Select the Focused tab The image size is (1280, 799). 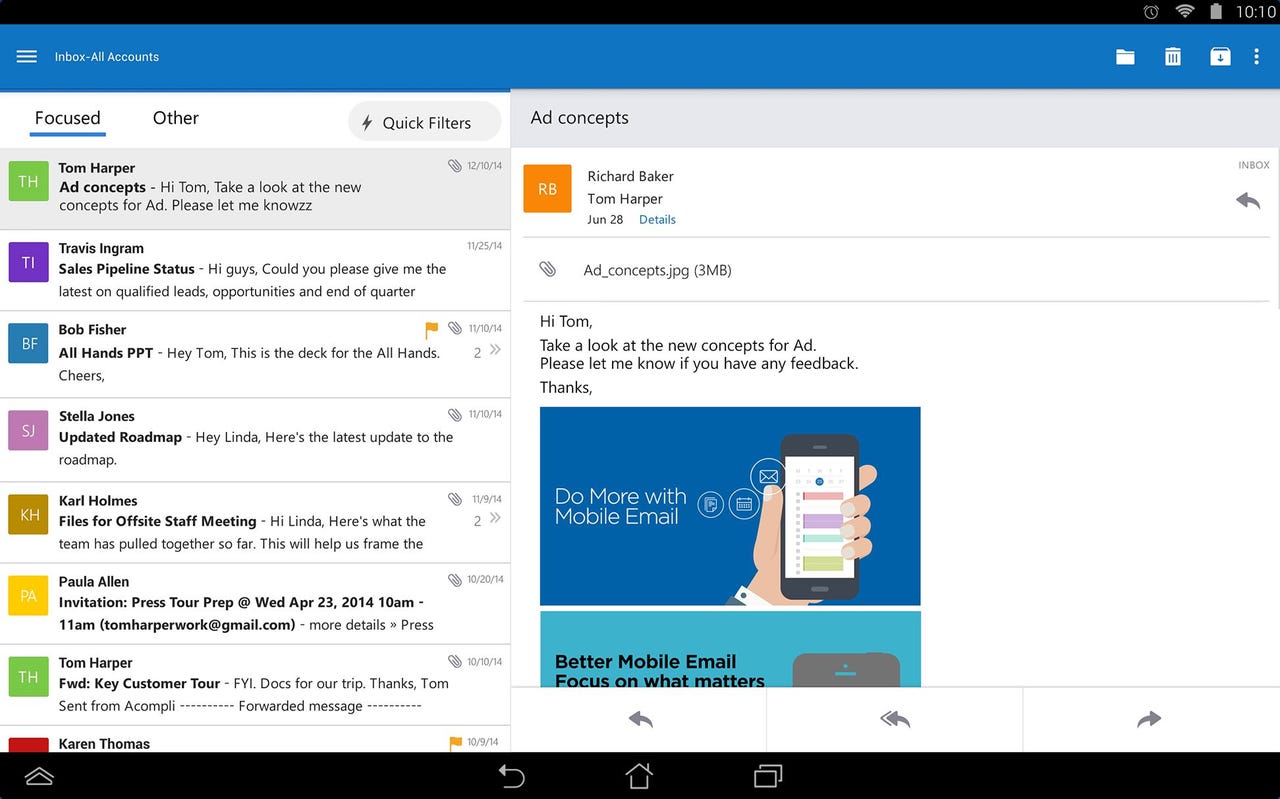pyautogui.click(x=67, y=118)
